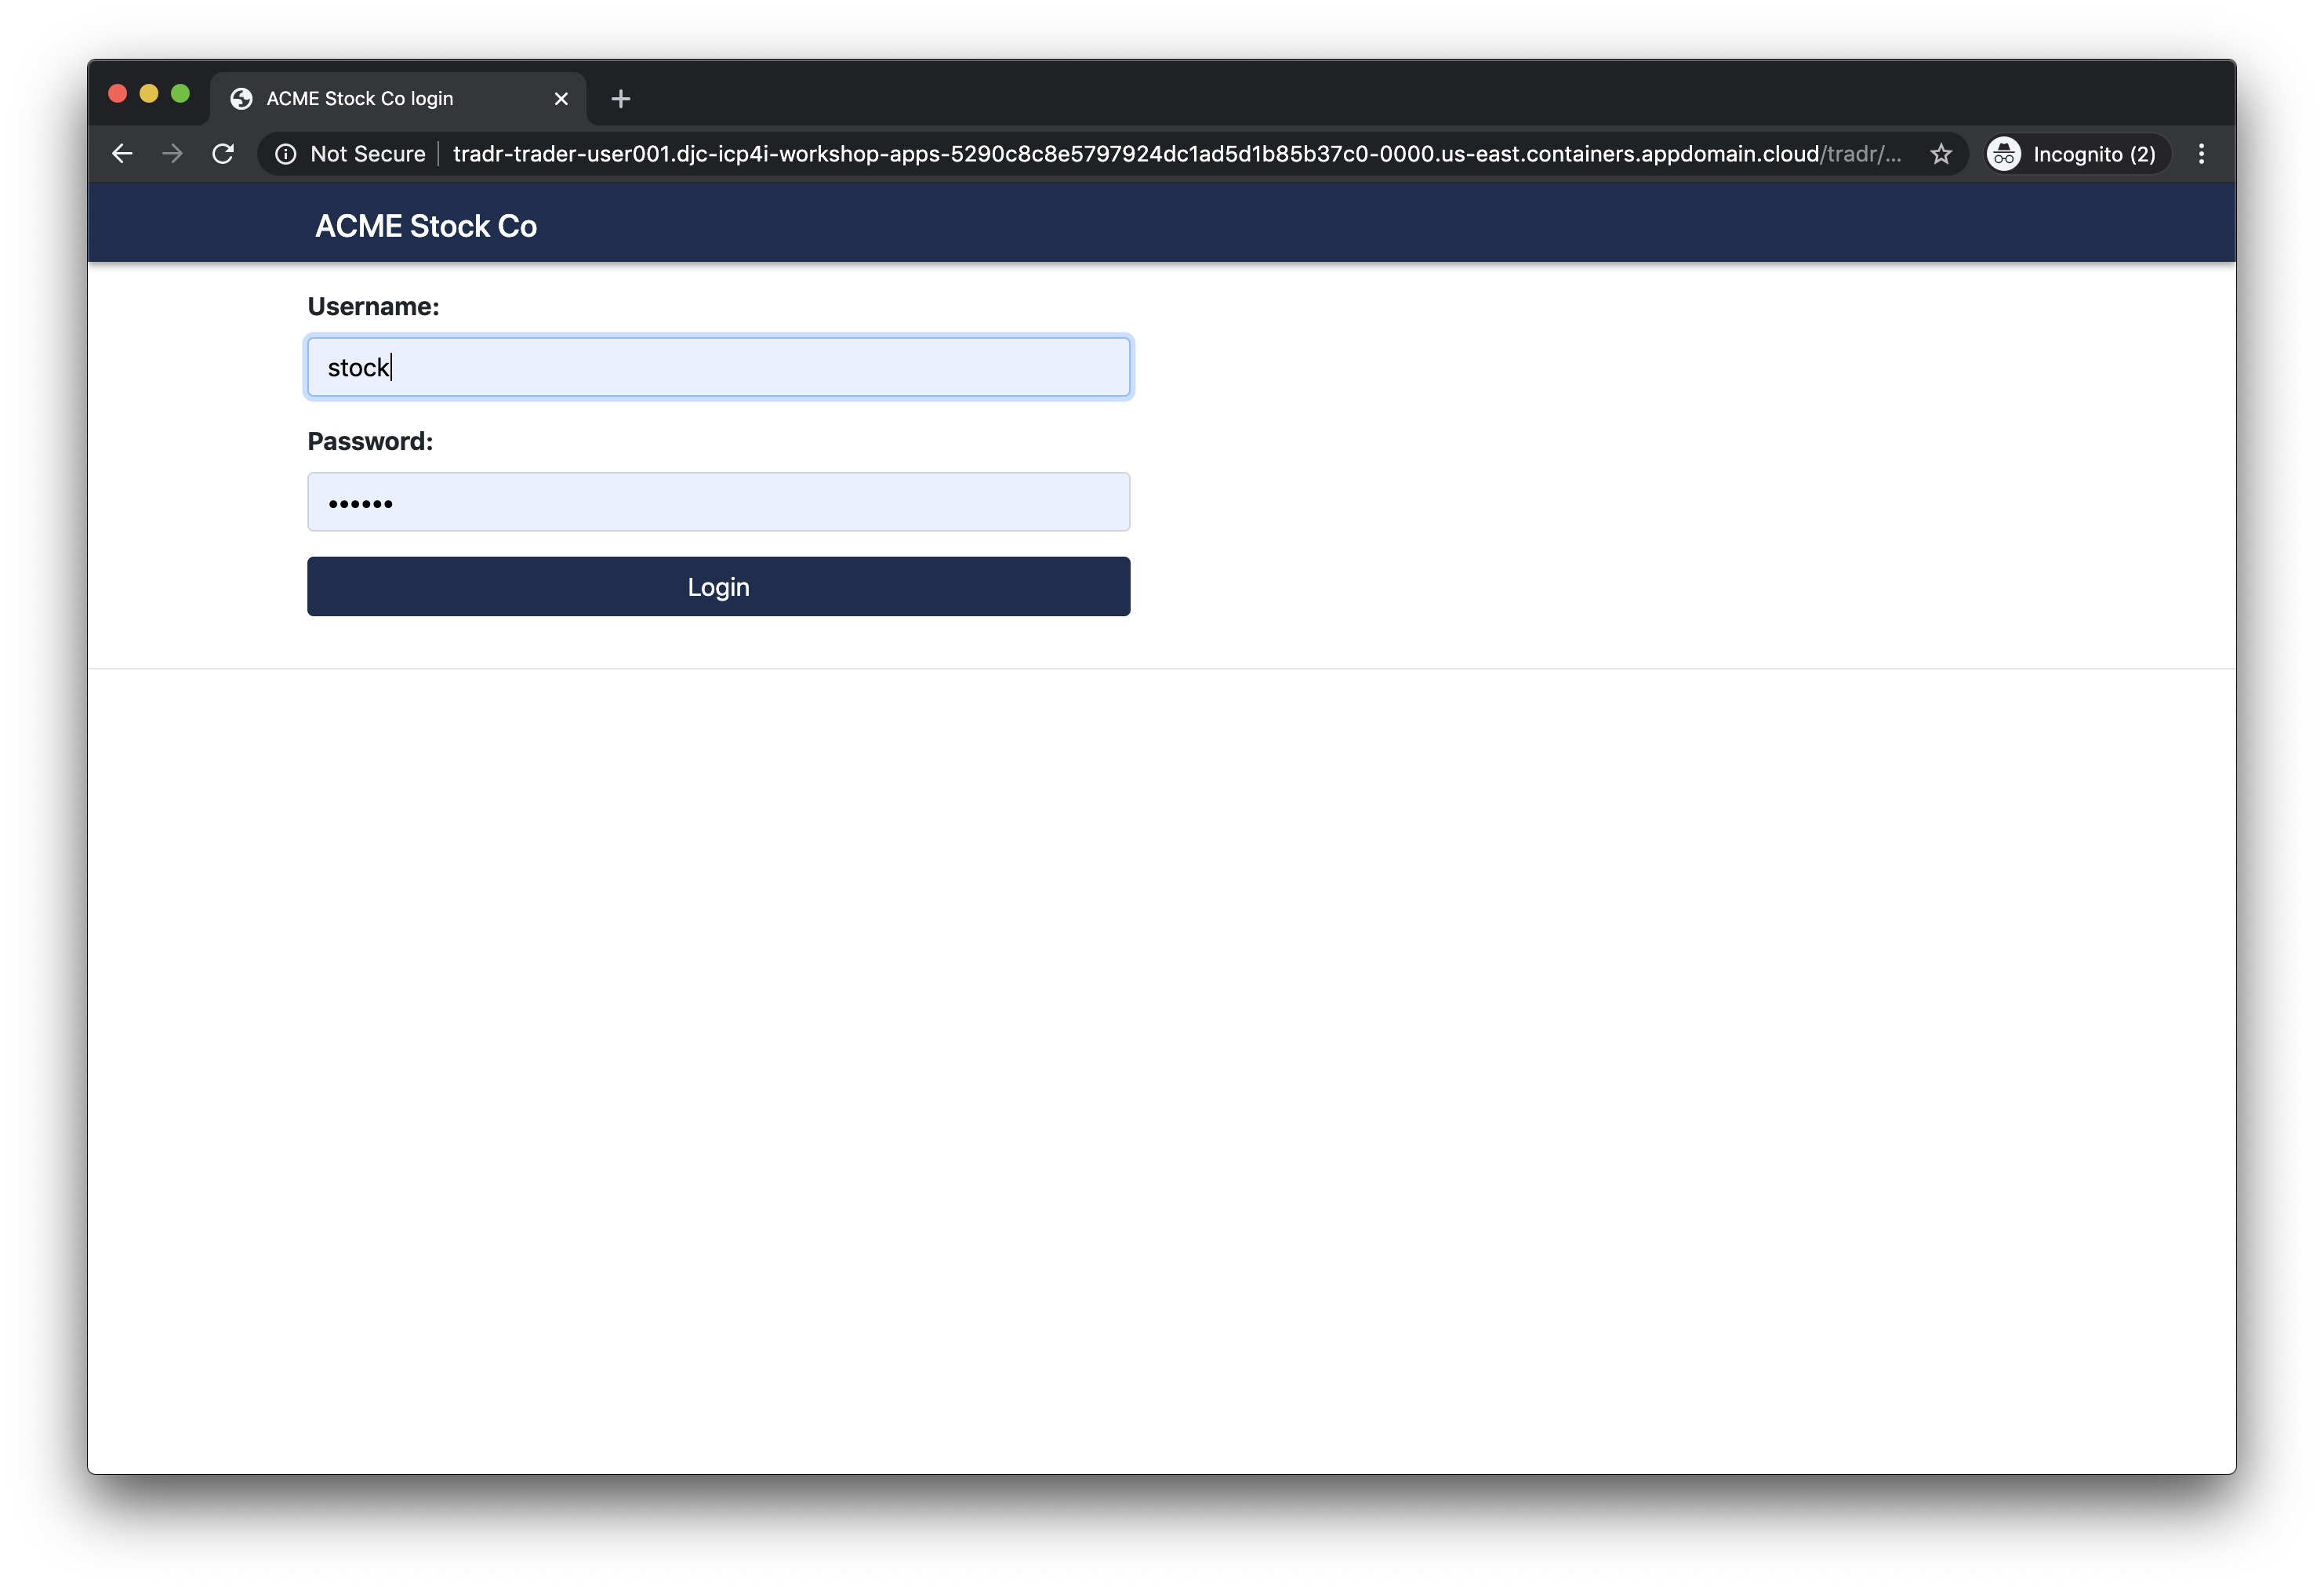The width and height of the screenshot is (2324, 1590).
Task: Reload the page with refresh icon
Action: pyautogui.click(x=223, y=154)
